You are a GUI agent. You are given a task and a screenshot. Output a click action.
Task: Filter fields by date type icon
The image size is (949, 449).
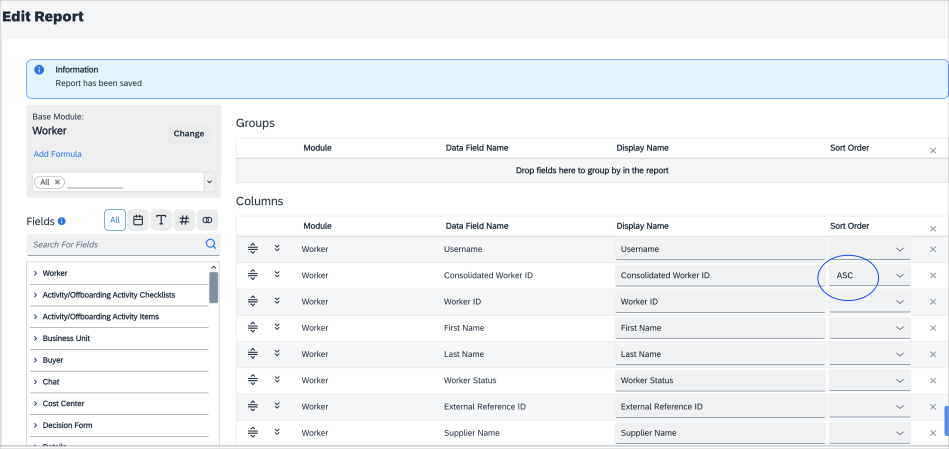tap(138, 220)
